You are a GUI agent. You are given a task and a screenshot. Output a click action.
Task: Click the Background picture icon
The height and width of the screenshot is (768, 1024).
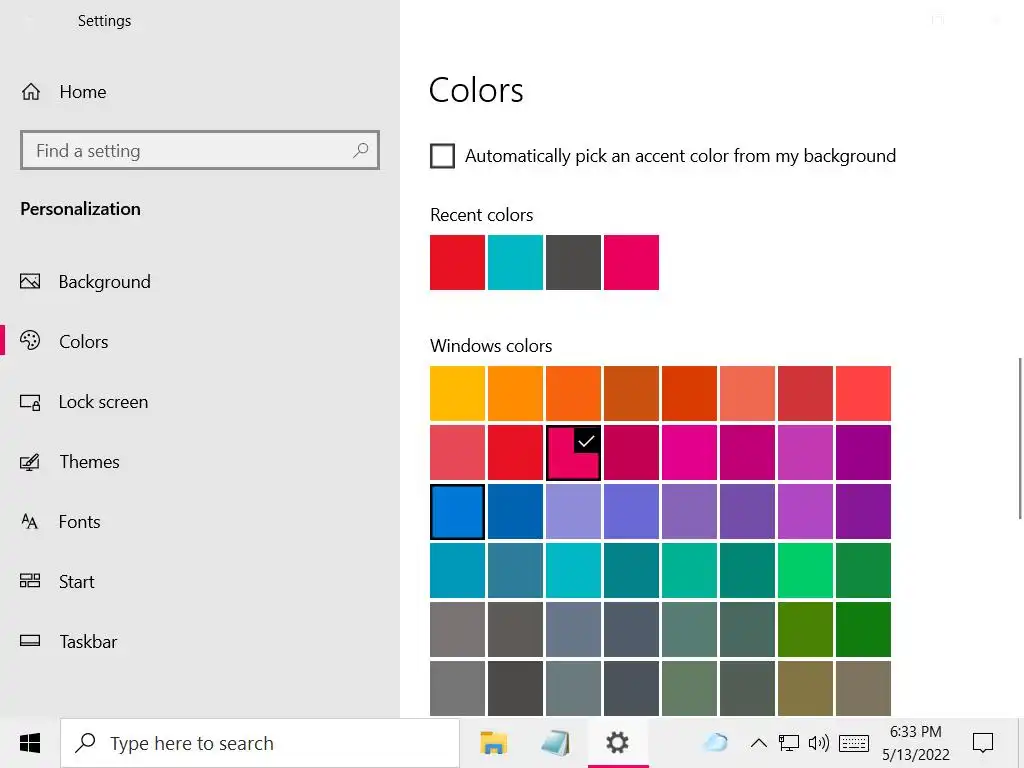(x=30, y=282)
